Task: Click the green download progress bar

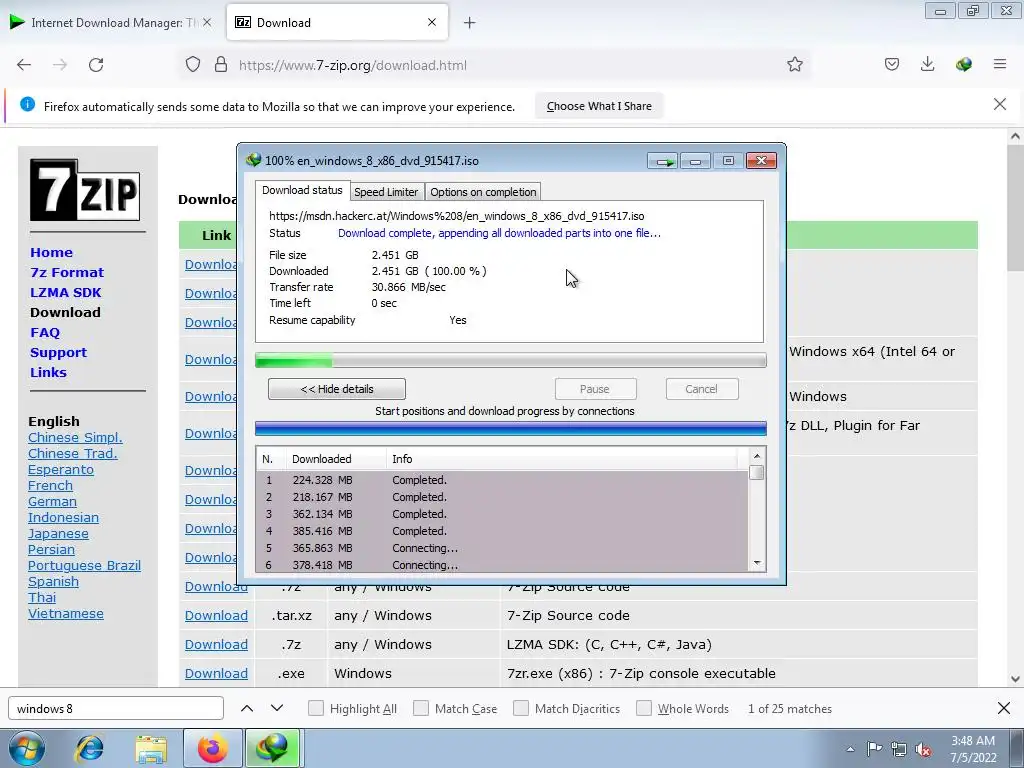Action: click(x=511, y=360)
